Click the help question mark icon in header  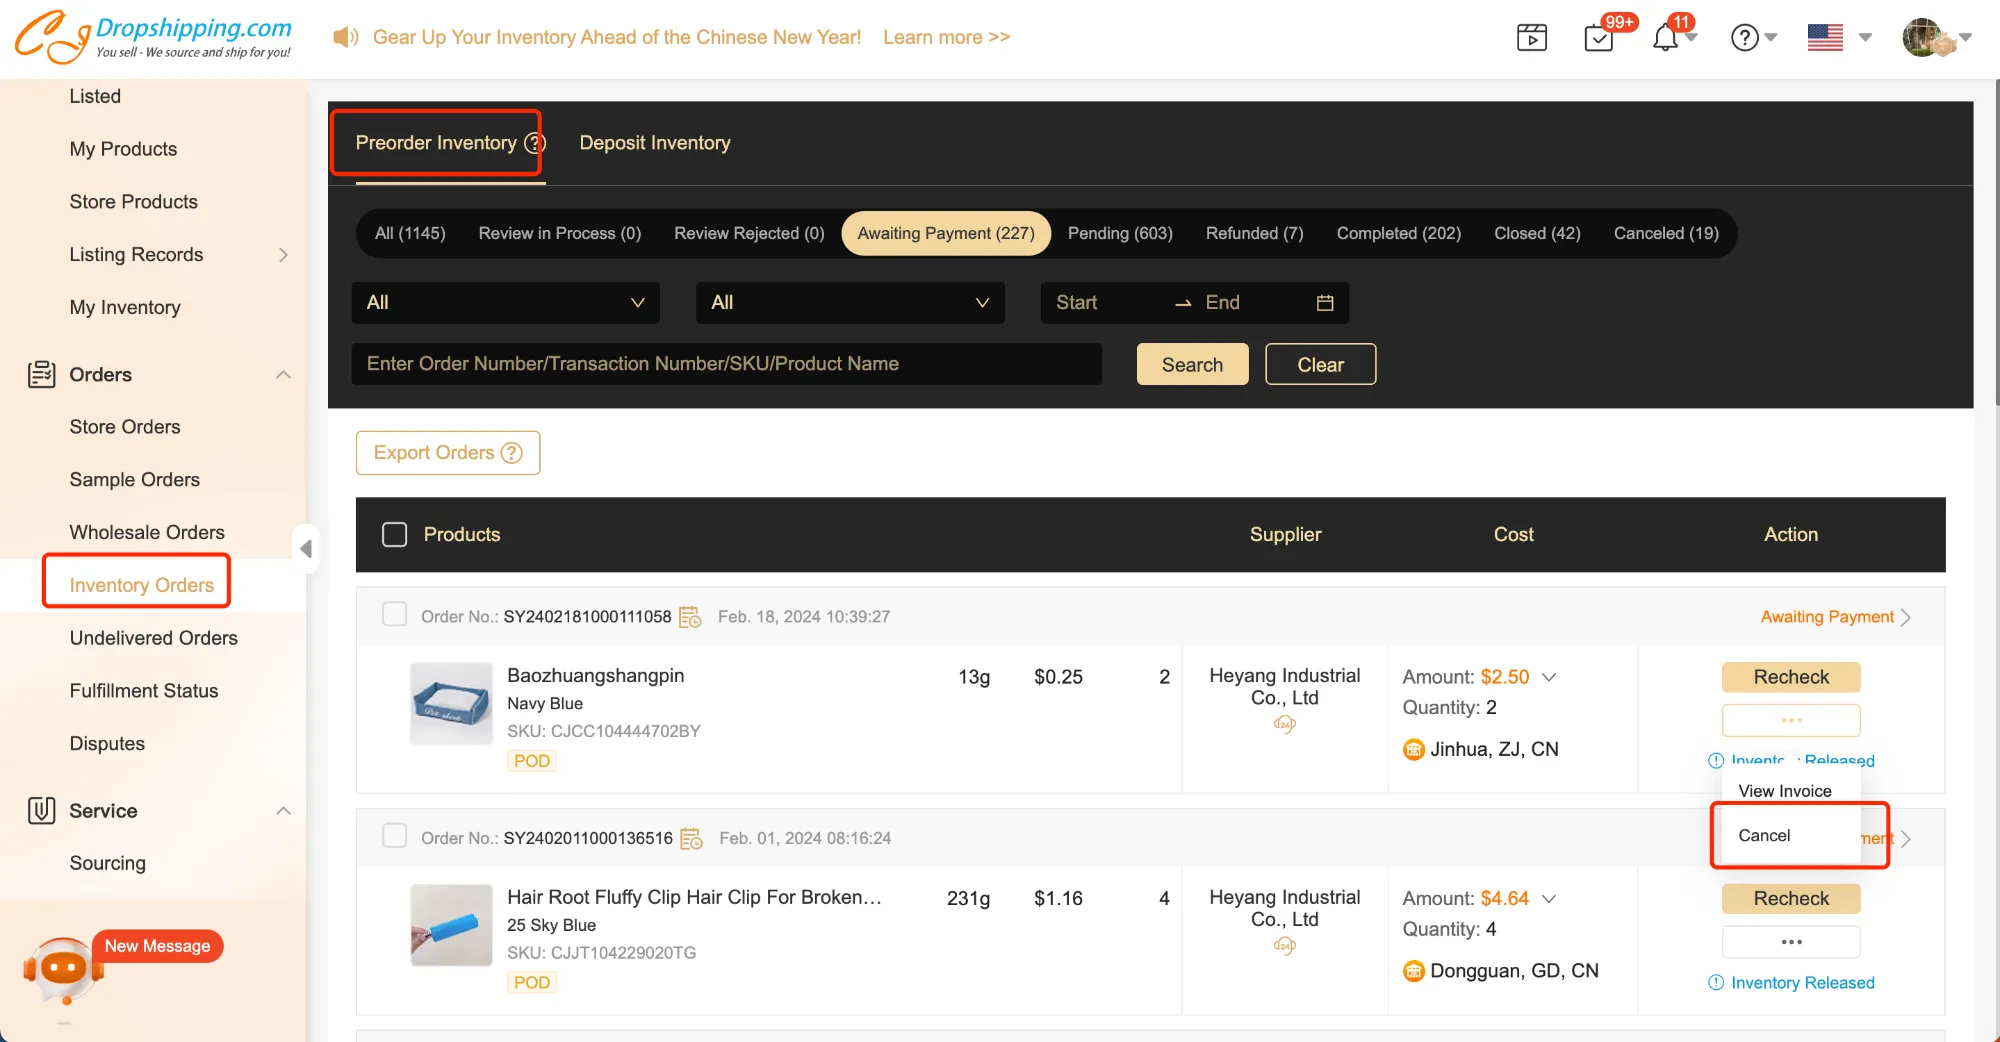click(x=1744, y=38)
